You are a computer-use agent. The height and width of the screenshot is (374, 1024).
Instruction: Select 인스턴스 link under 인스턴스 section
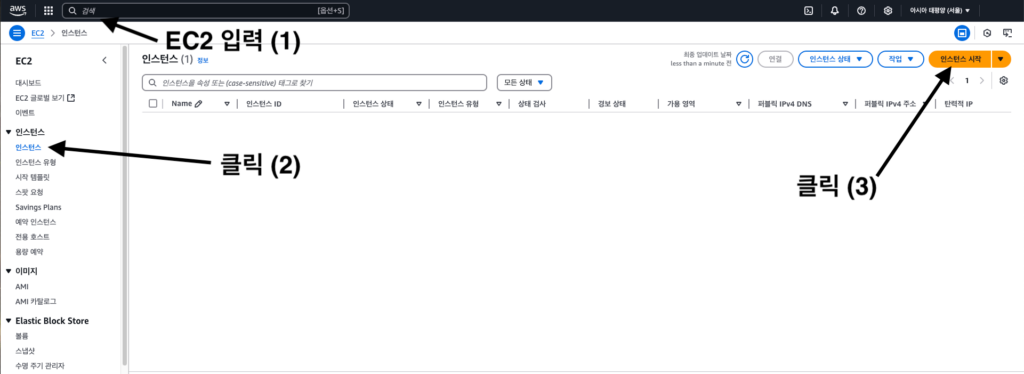[x=28, y=147]
